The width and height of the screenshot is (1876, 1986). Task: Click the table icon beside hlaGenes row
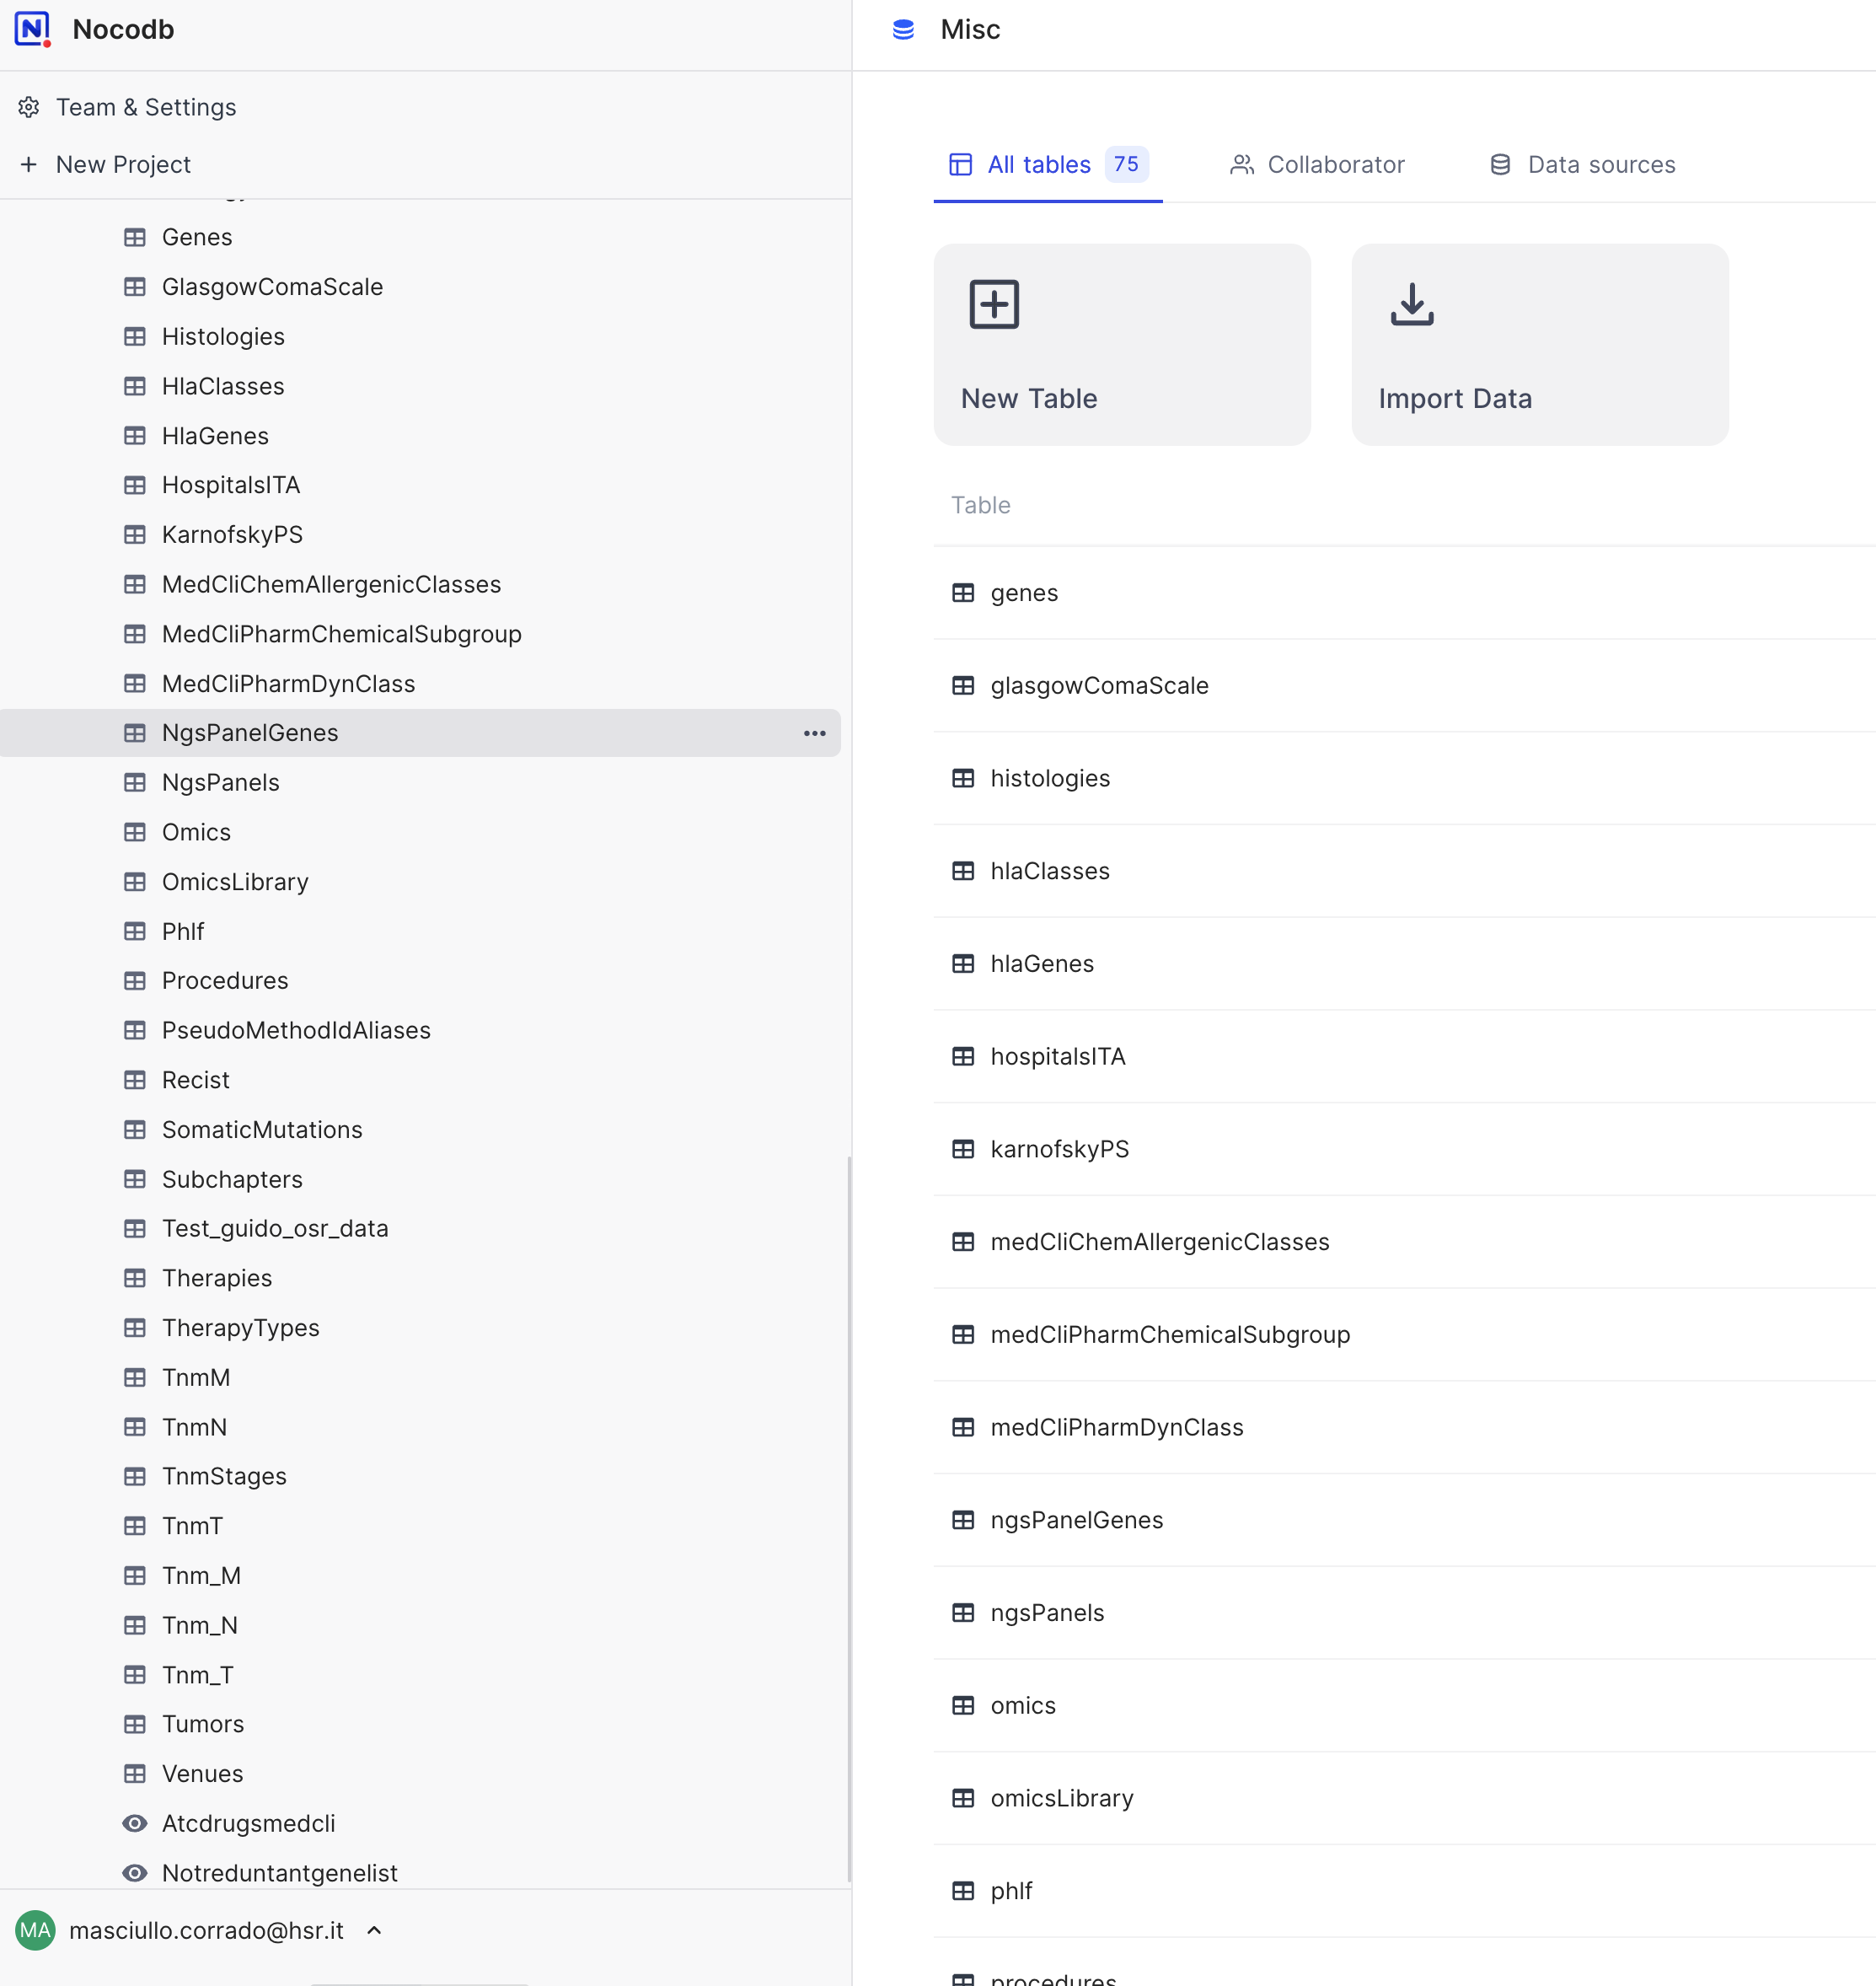tap(962, 963)
